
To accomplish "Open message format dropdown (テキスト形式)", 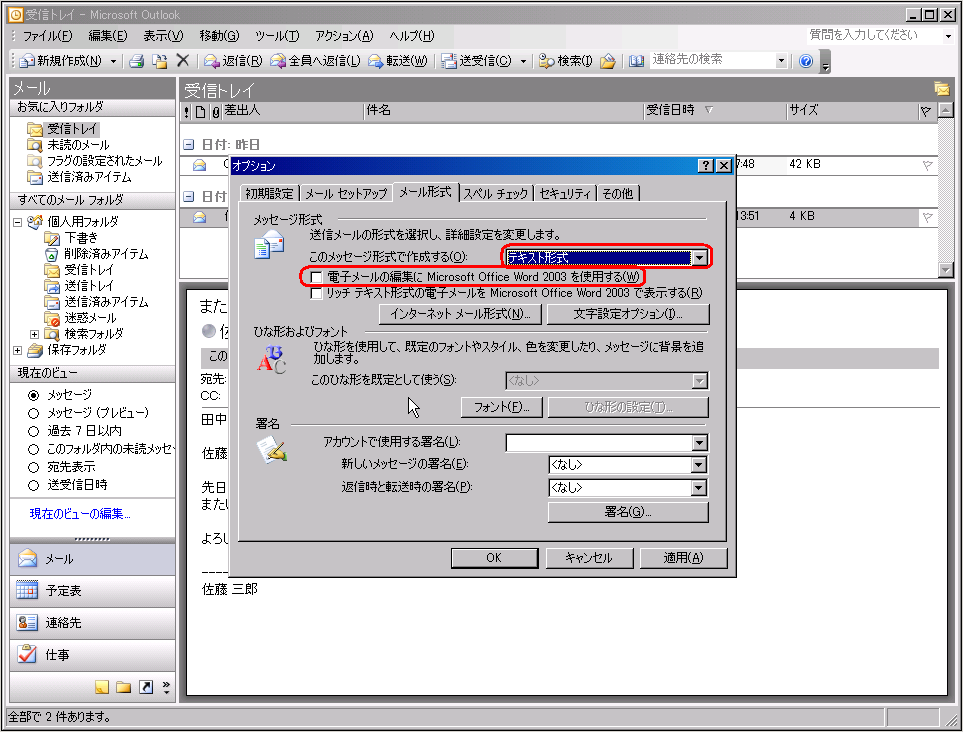I will [x=700, y=258].
